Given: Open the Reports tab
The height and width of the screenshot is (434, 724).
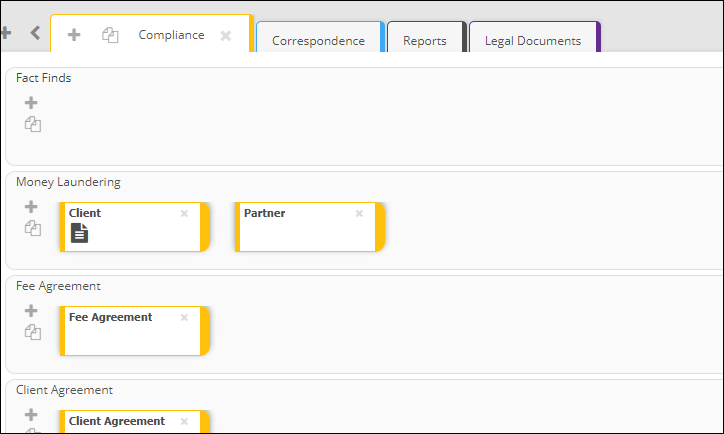Looking at the screenshot, I should (425, 41).
